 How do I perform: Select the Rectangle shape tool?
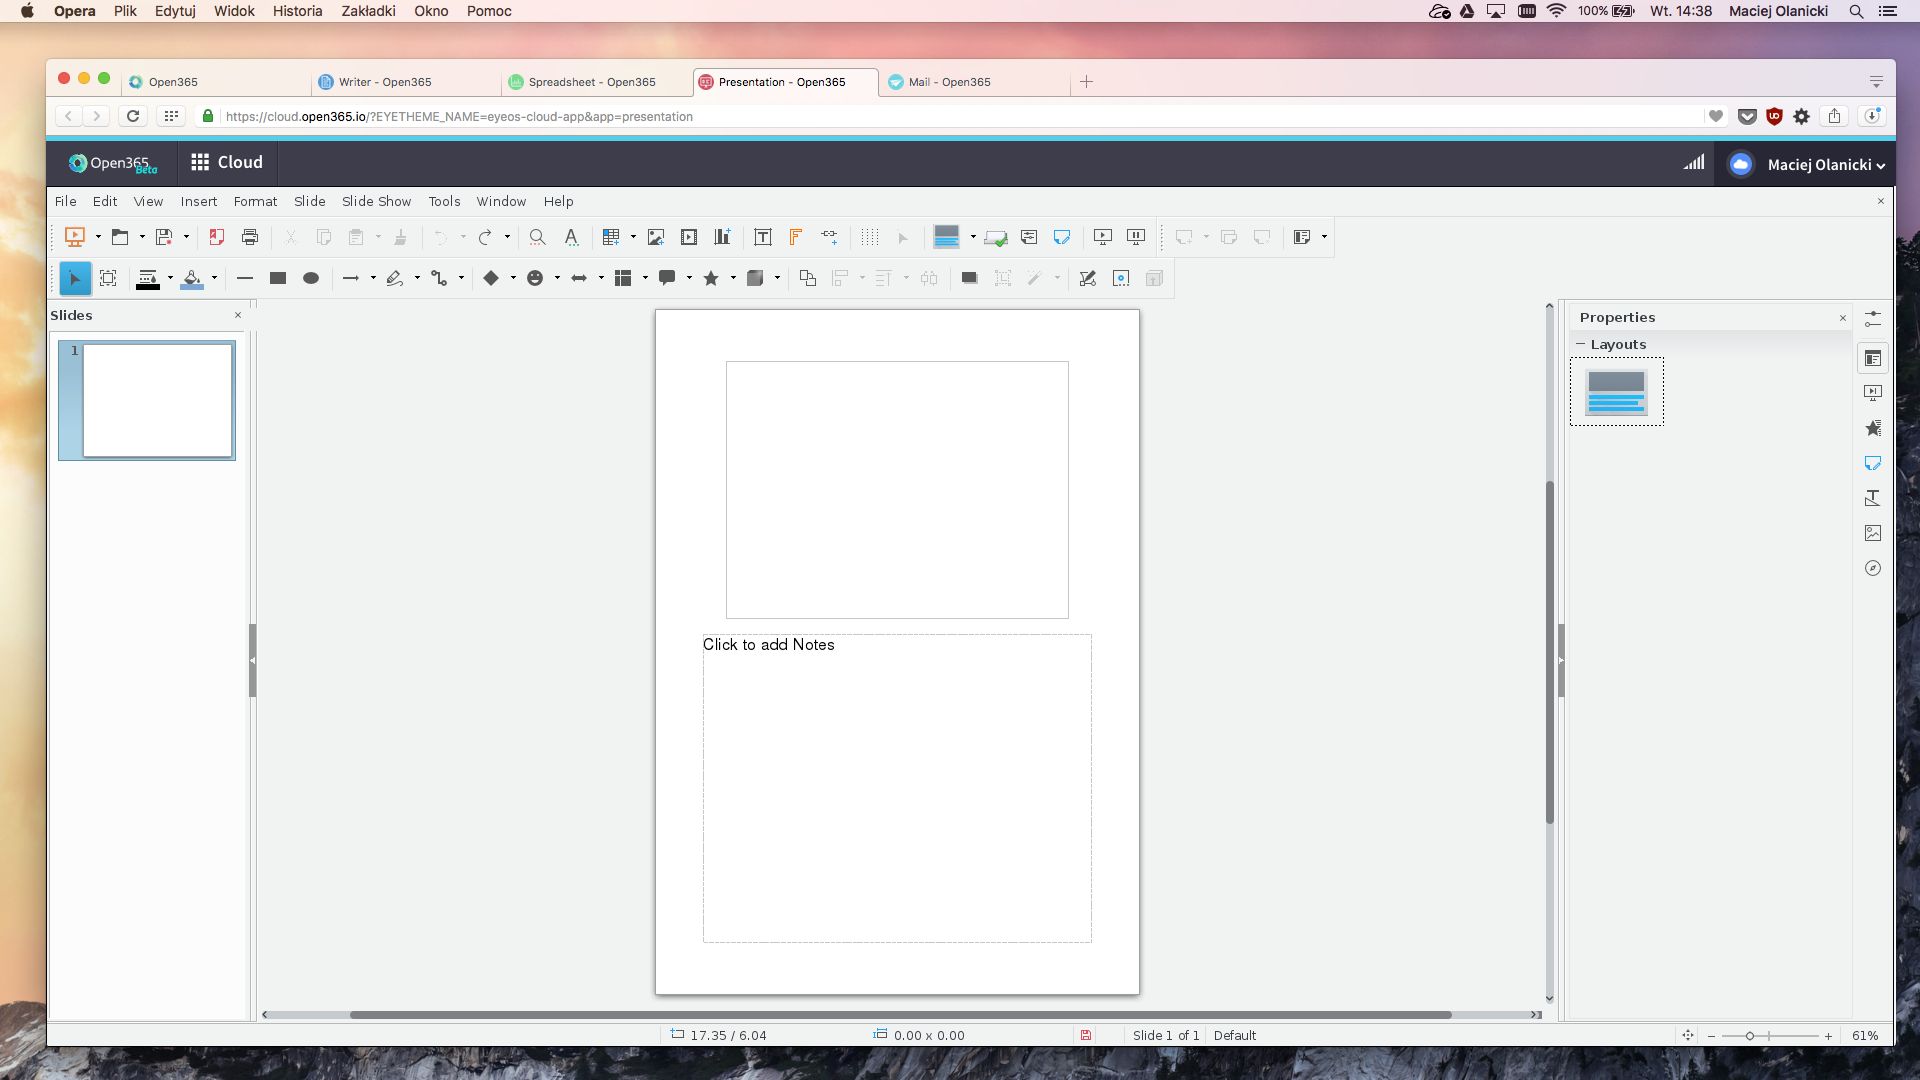click(x=278, y=279)
